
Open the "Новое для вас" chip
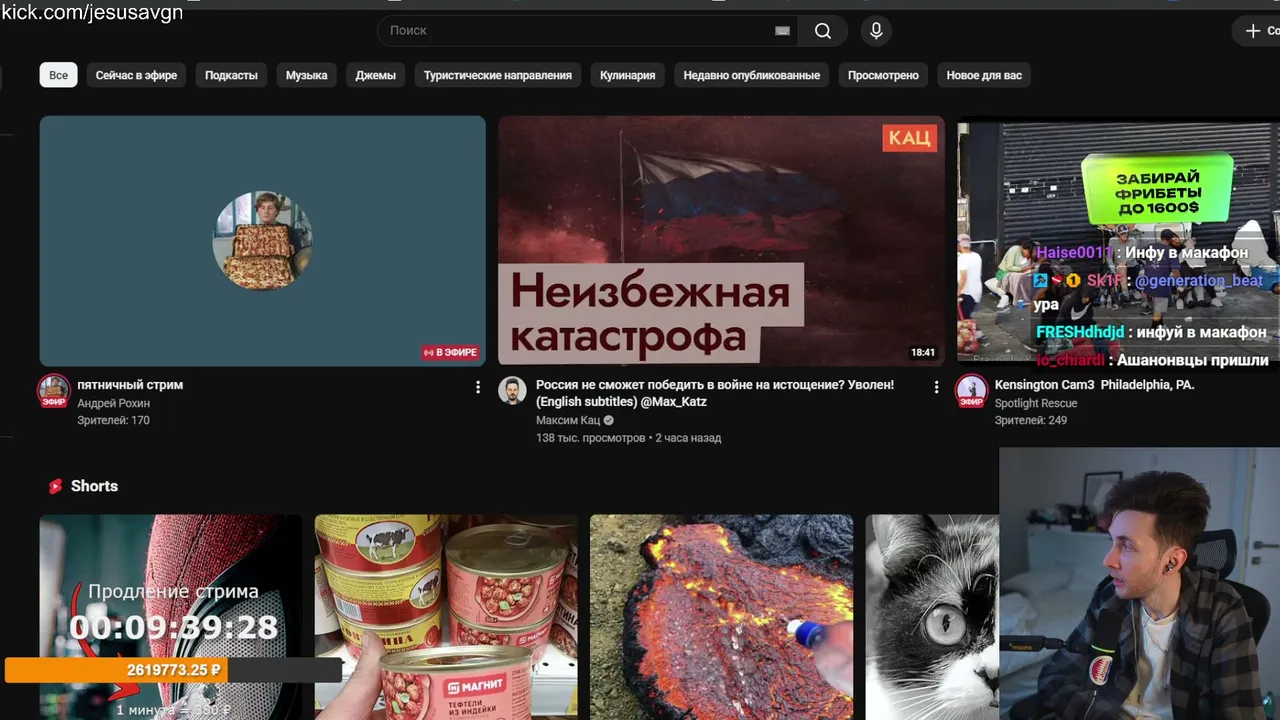pyautogui.click(x=984, y=75)
